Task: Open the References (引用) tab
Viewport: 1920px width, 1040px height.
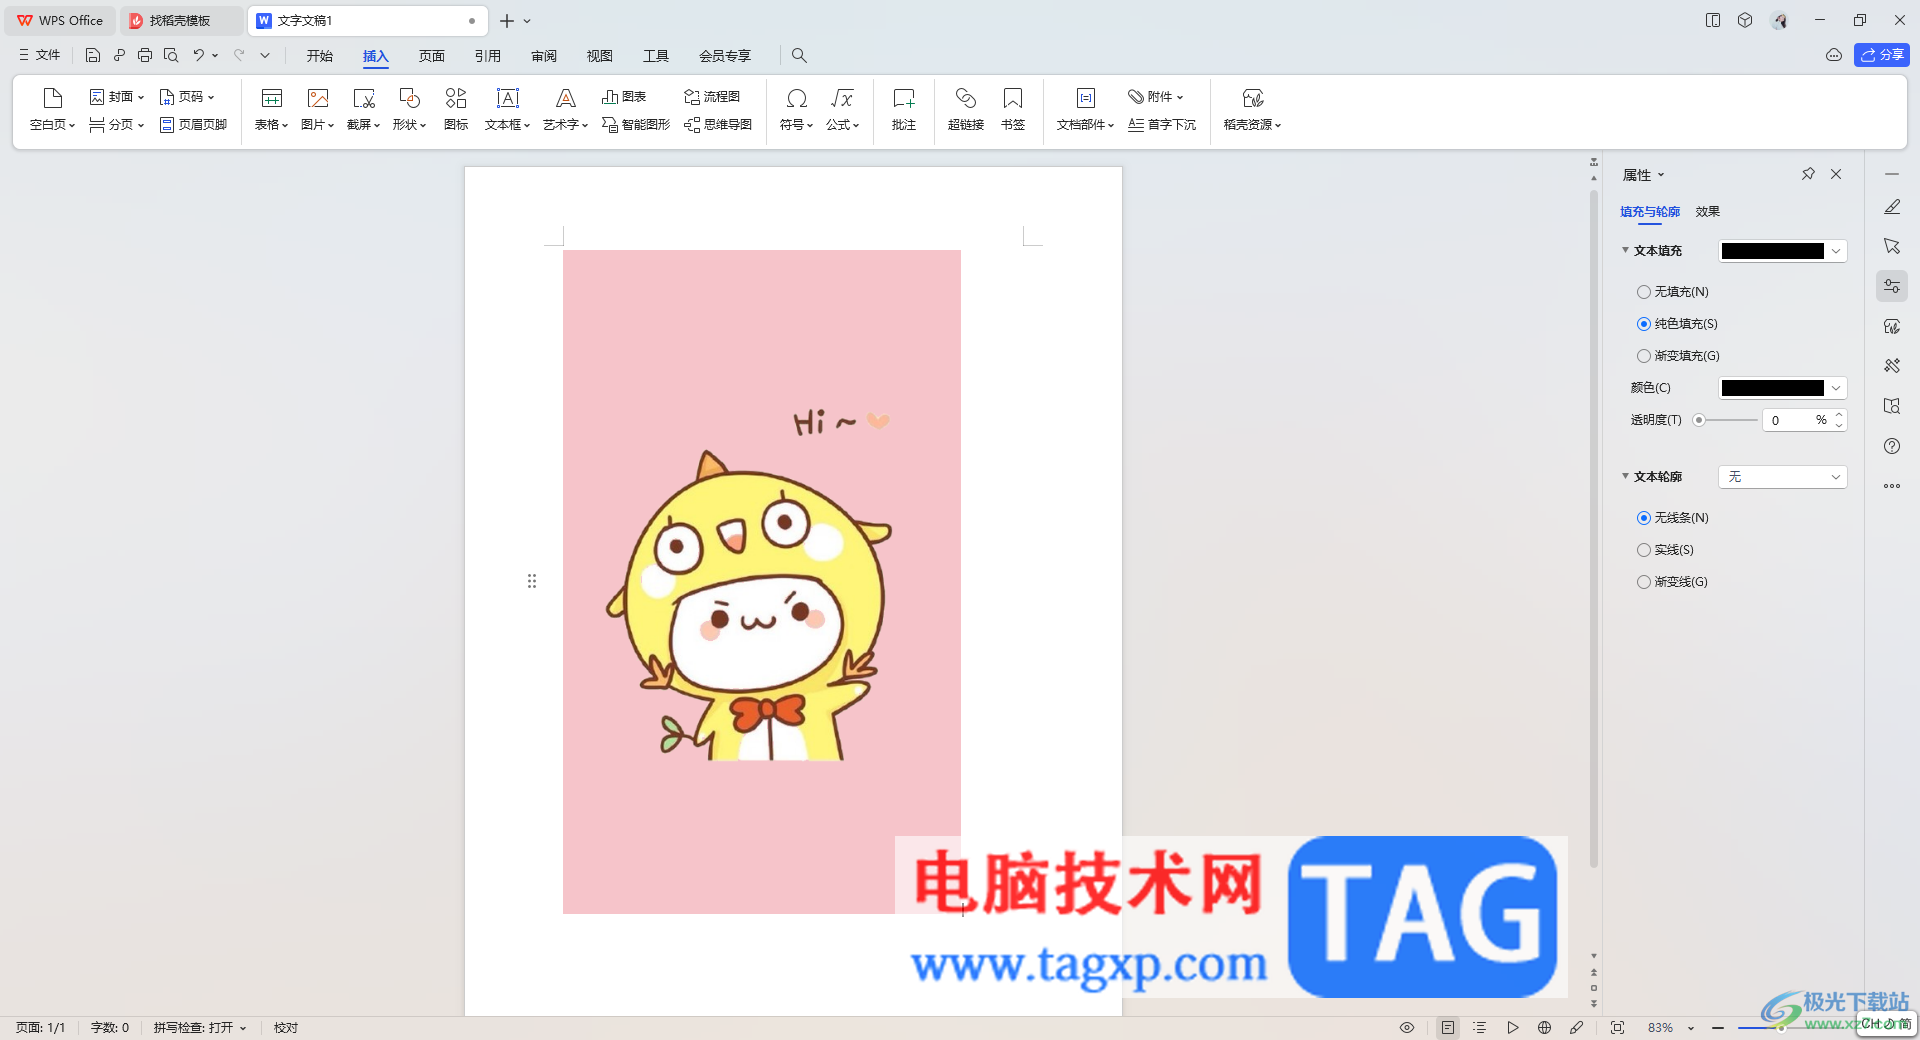Action: (488, 56)
